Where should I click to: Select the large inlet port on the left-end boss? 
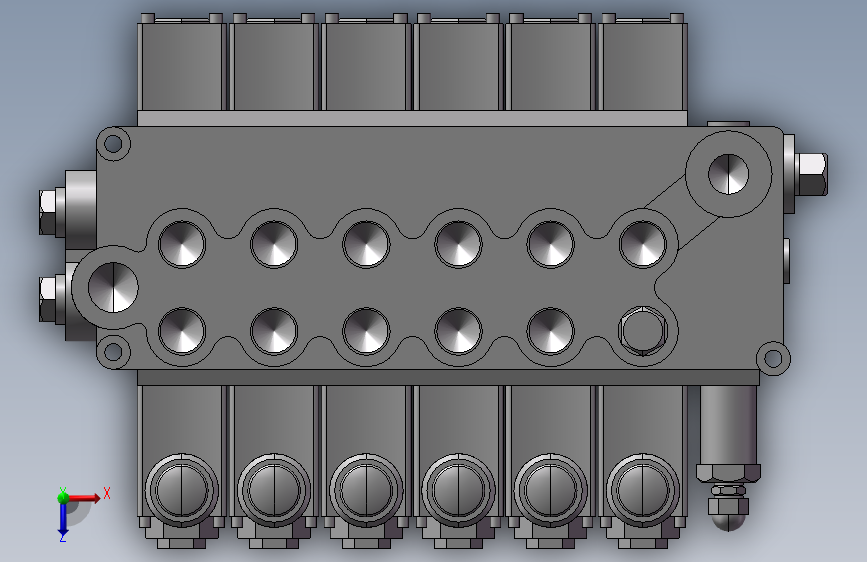[x=113, y=287]
